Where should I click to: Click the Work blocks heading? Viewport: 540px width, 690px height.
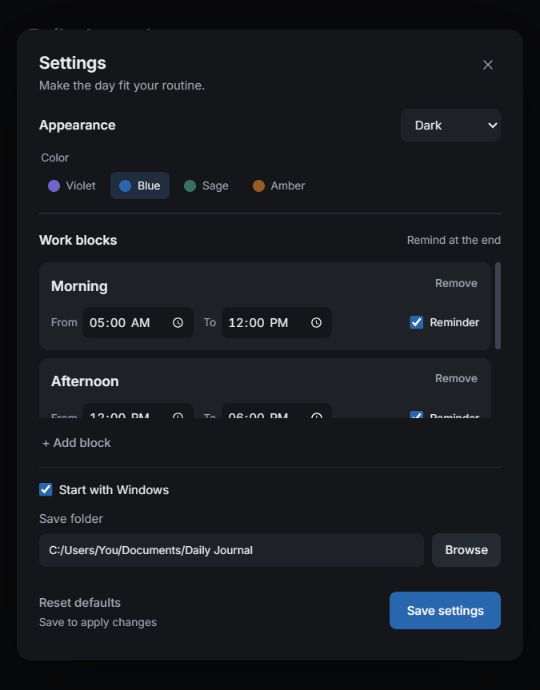click(78, 240)
